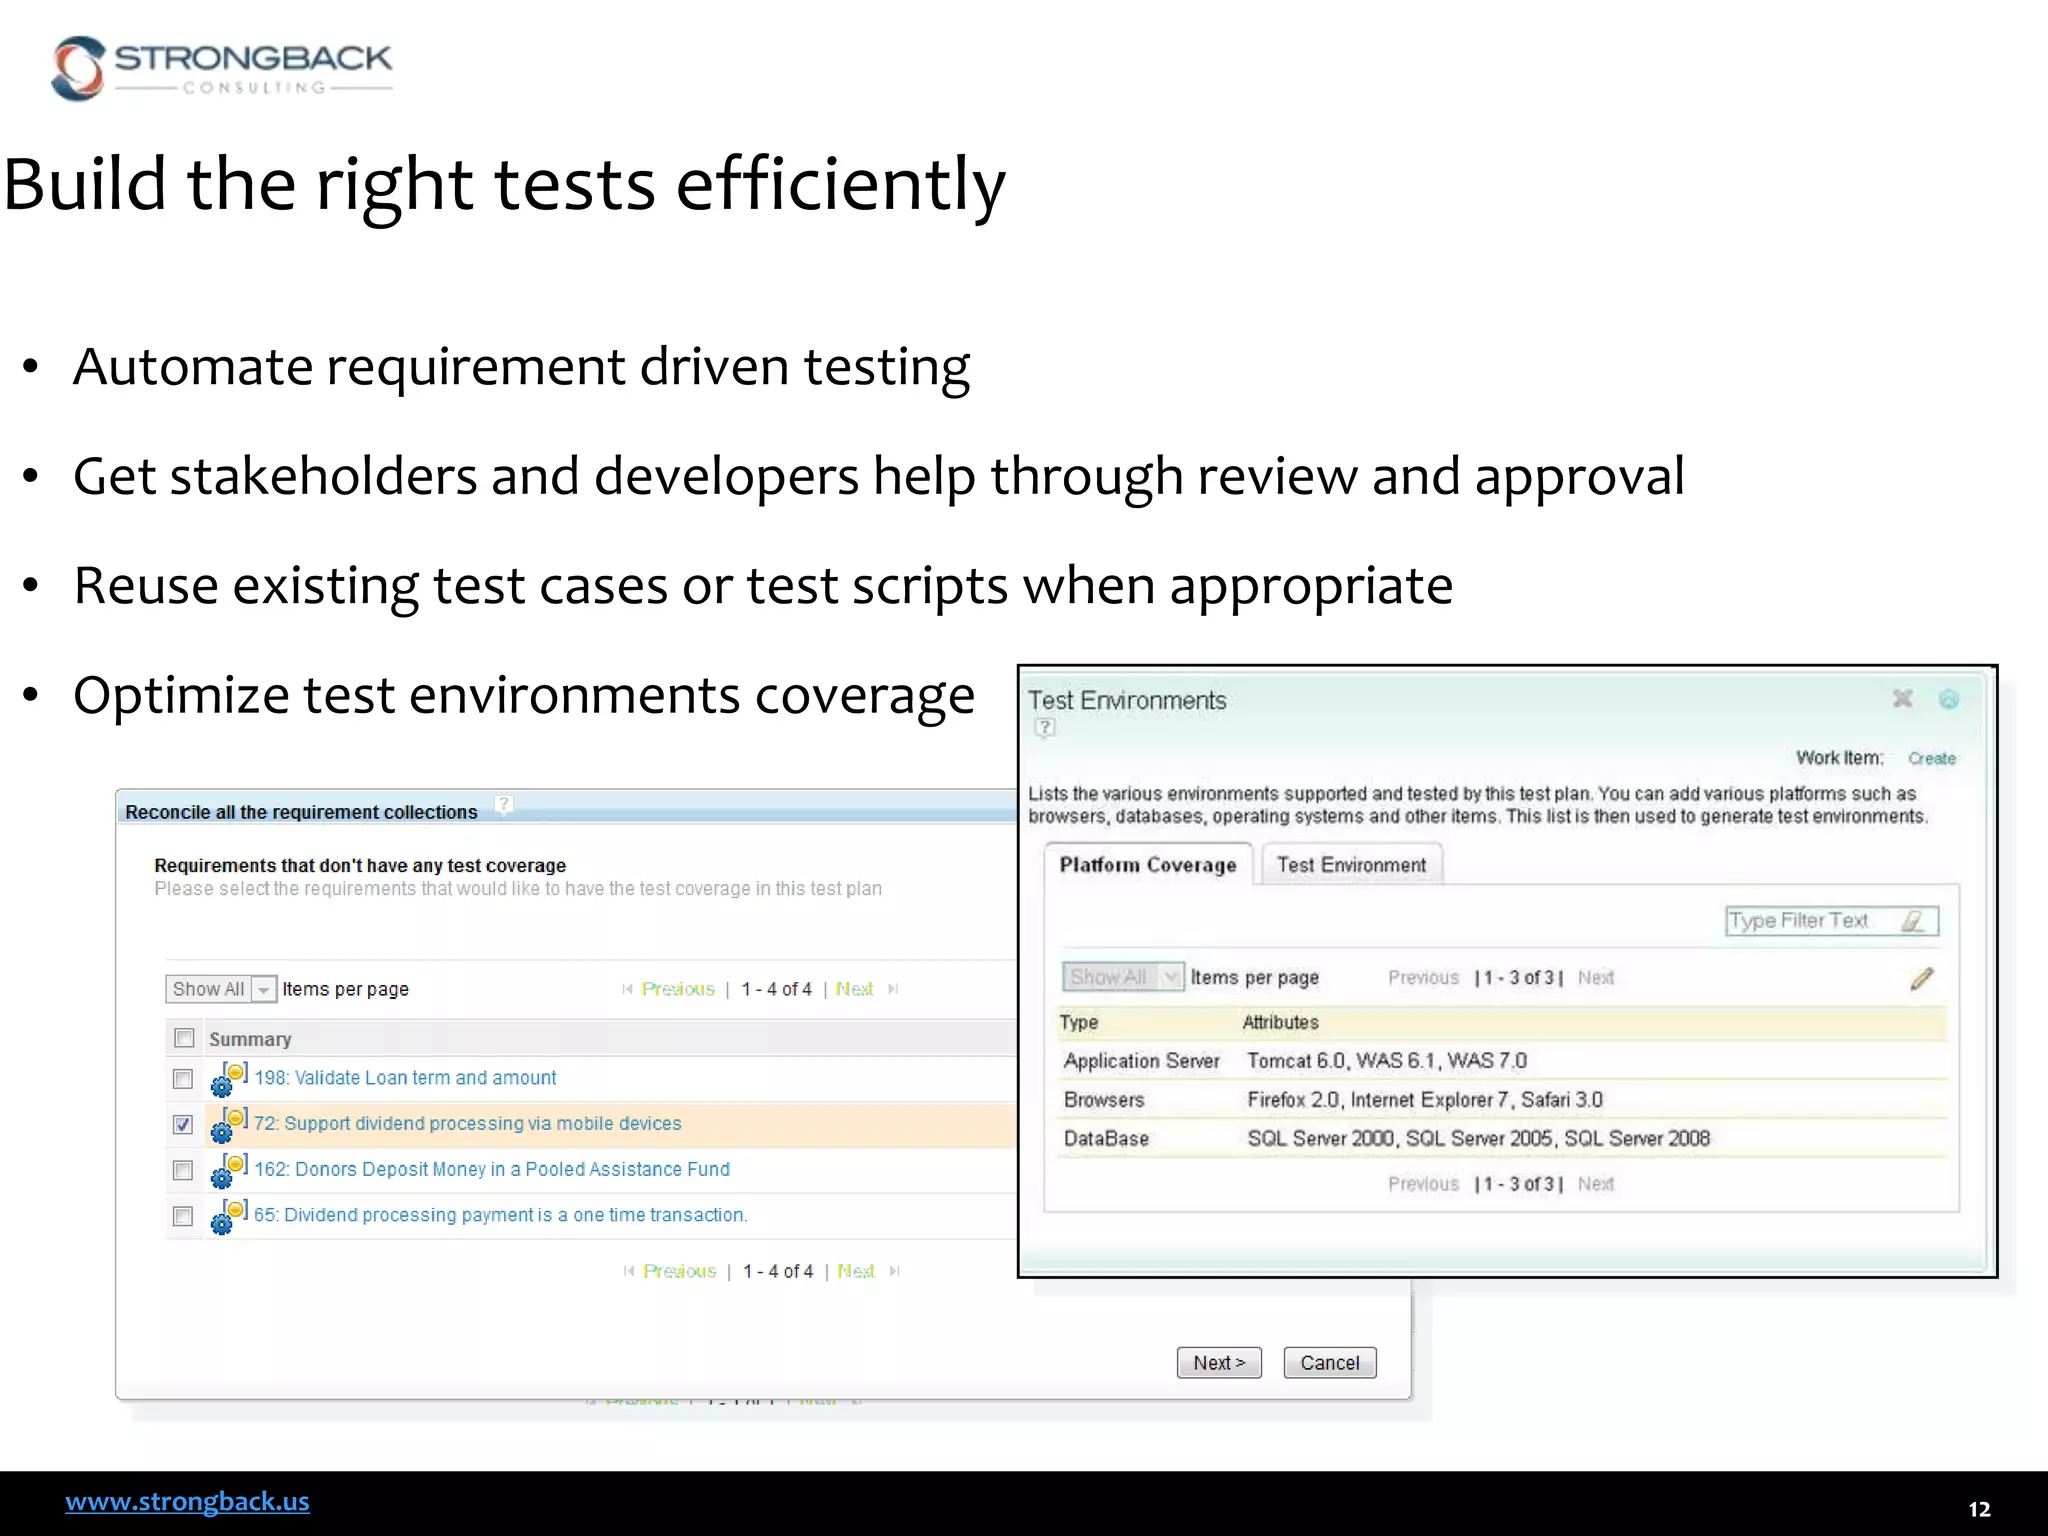Click the Attributes column header
The height and width of the screenshot is (1536, 2048).
tap(1281, 1022)
